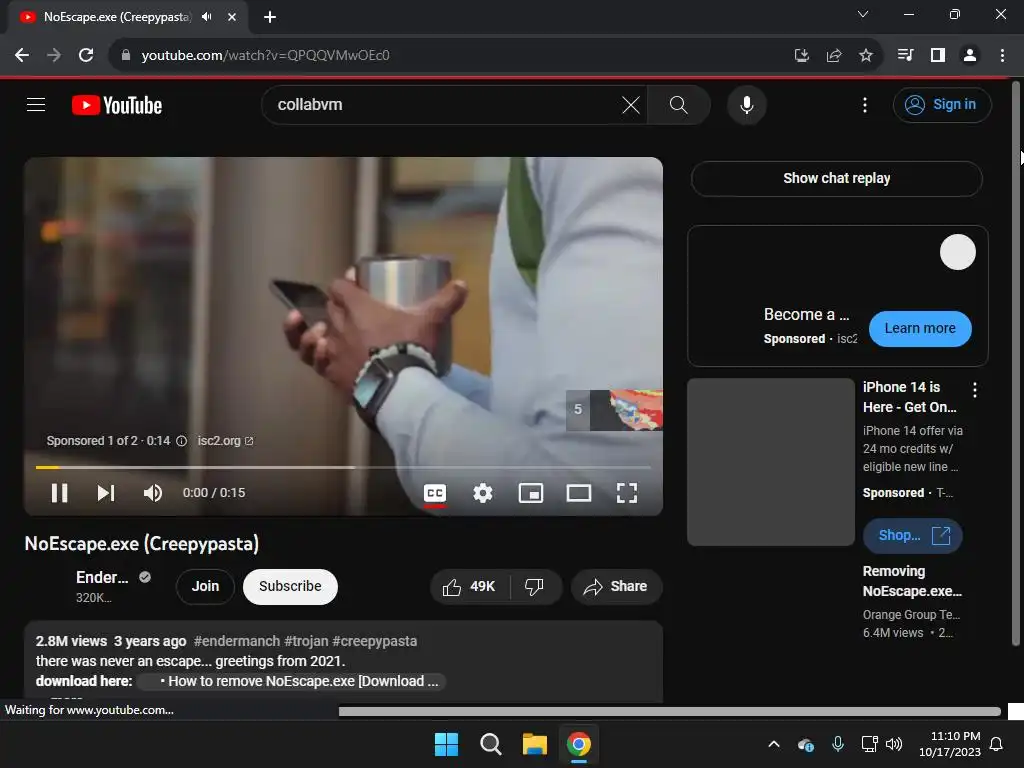Show hidden tray icons chevron
1024x768 pixels.
coord(774,744)
